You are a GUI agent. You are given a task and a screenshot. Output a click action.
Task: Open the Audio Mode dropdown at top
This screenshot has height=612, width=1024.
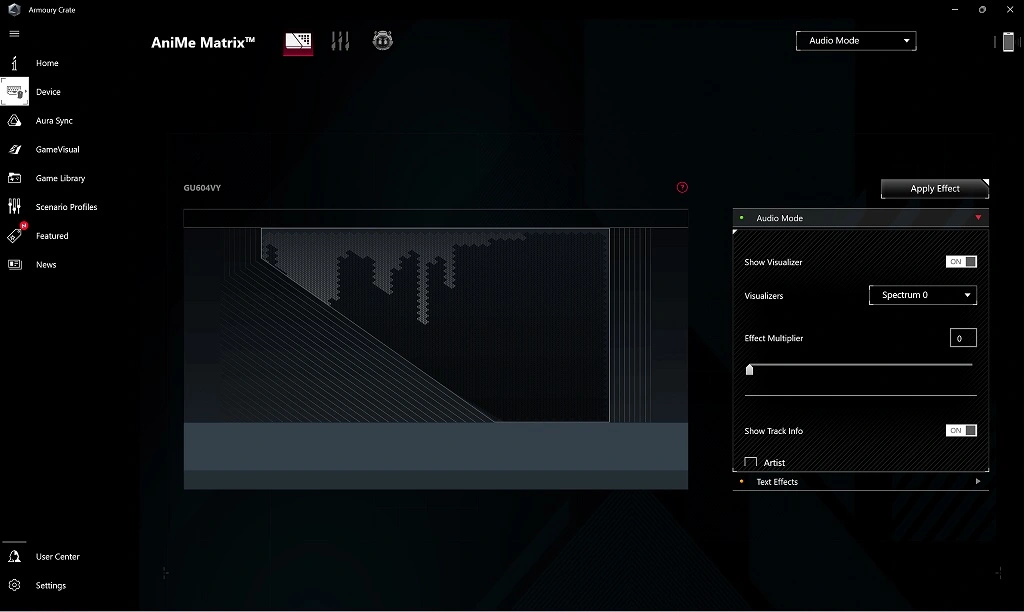coord(856,40)
